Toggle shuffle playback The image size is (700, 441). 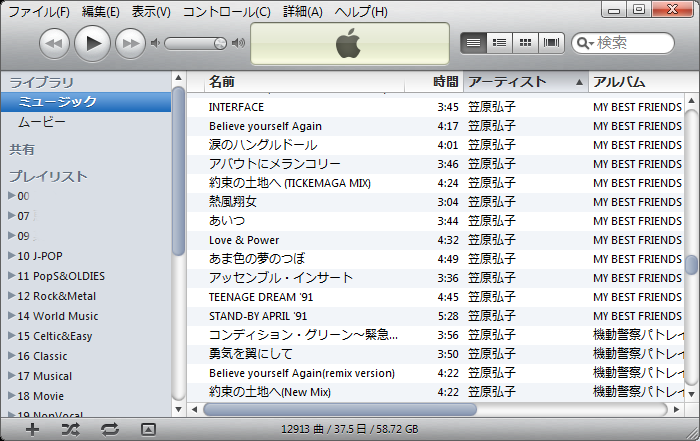coord(71,429)
